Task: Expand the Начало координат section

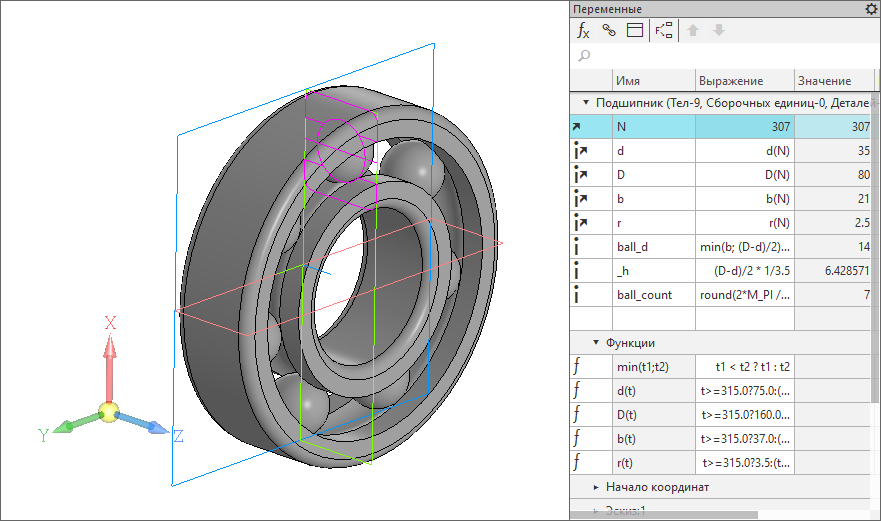Action: click(x=596, y=487)
